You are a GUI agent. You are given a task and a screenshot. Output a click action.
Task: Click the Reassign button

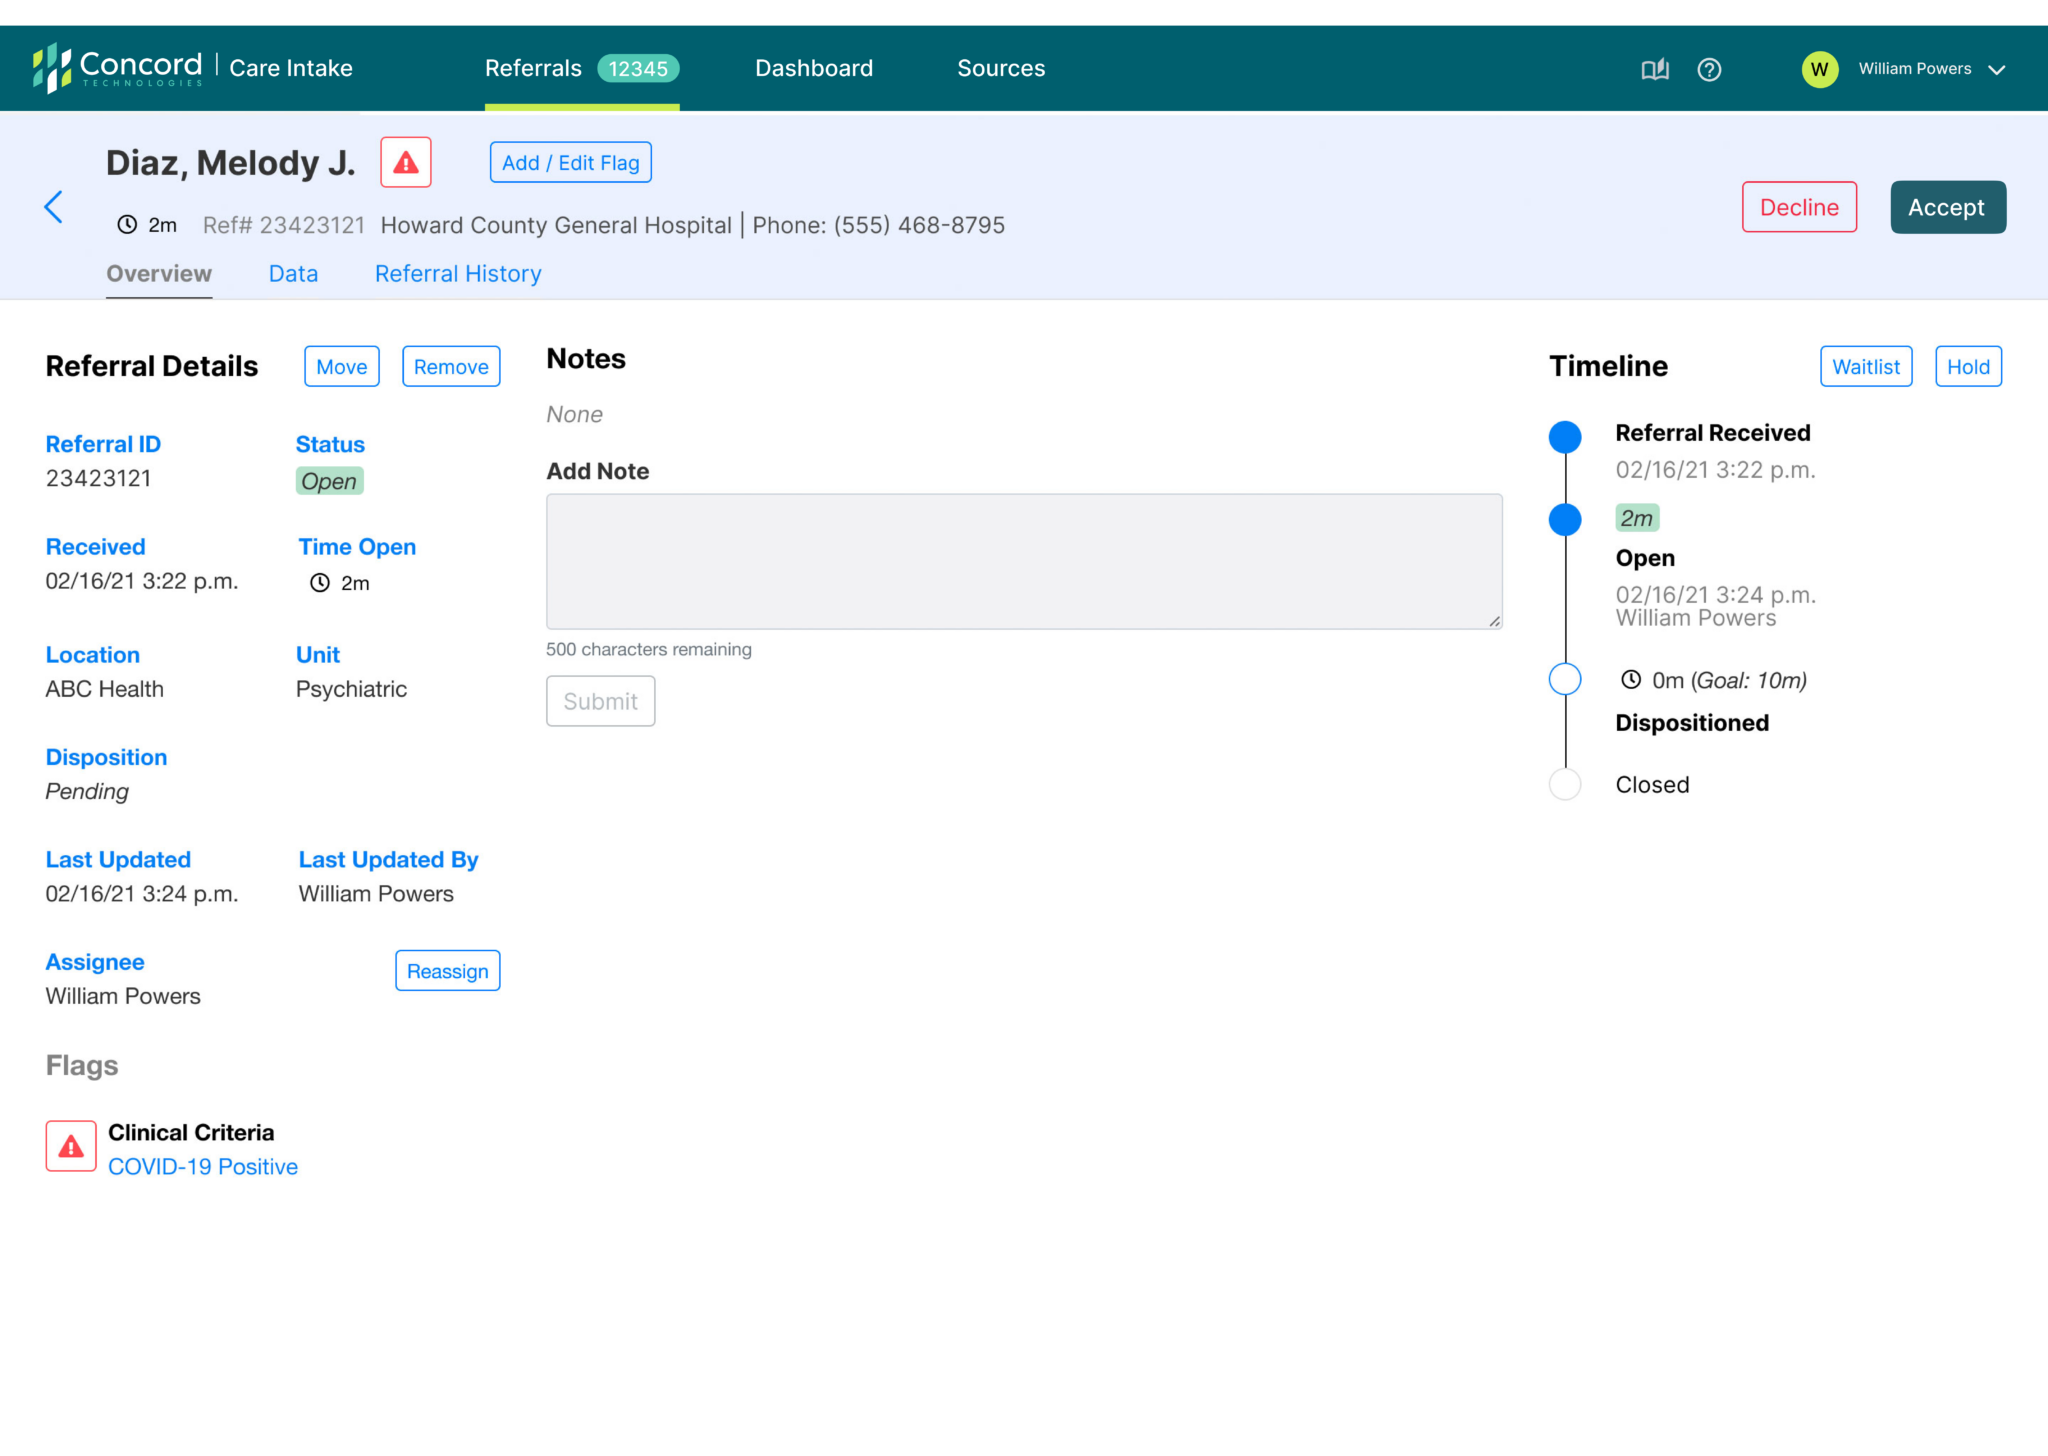[447, 971]
